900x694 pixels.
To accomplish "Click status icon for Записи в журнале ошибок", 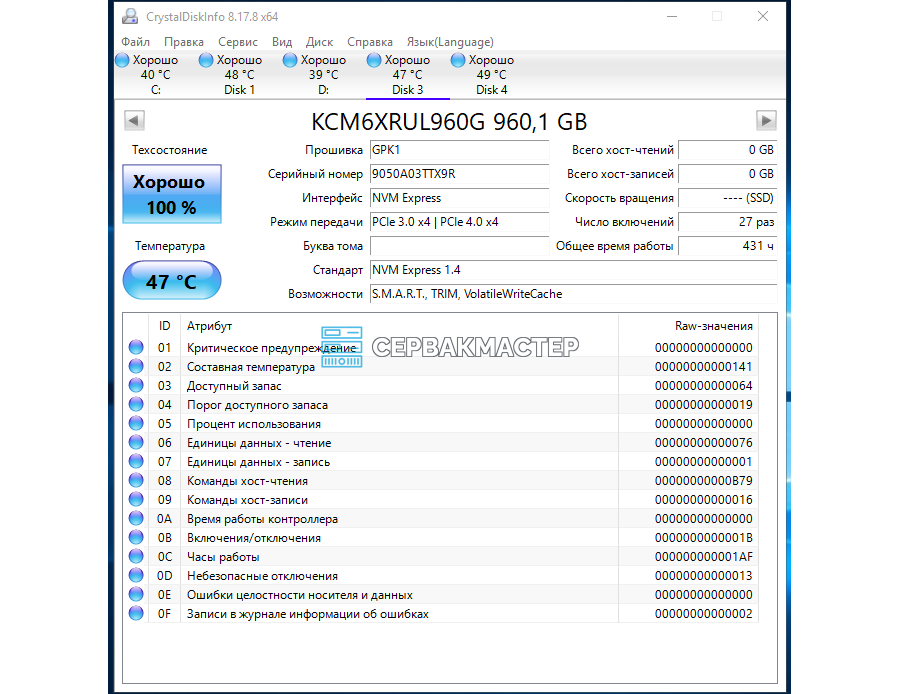I will pos(136,613).
